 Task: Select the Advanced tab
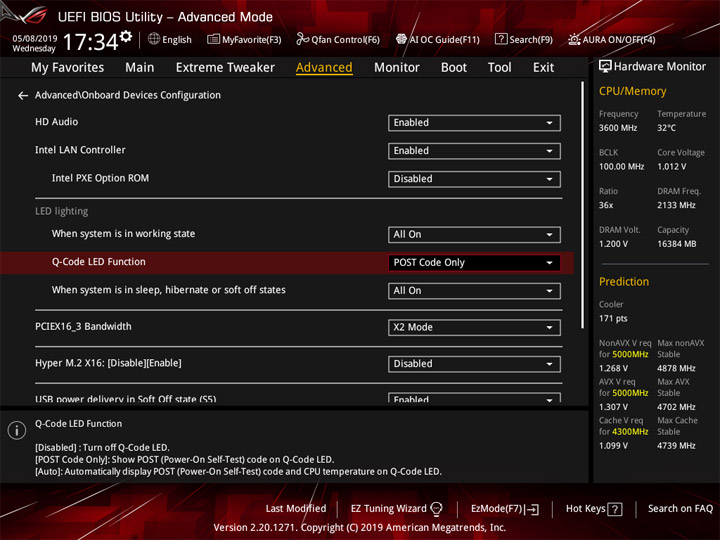click(324, 68)
